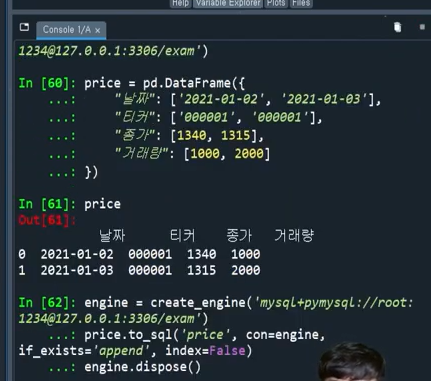Click the 'price.to_sql(' call text

[x=132, y=335]
